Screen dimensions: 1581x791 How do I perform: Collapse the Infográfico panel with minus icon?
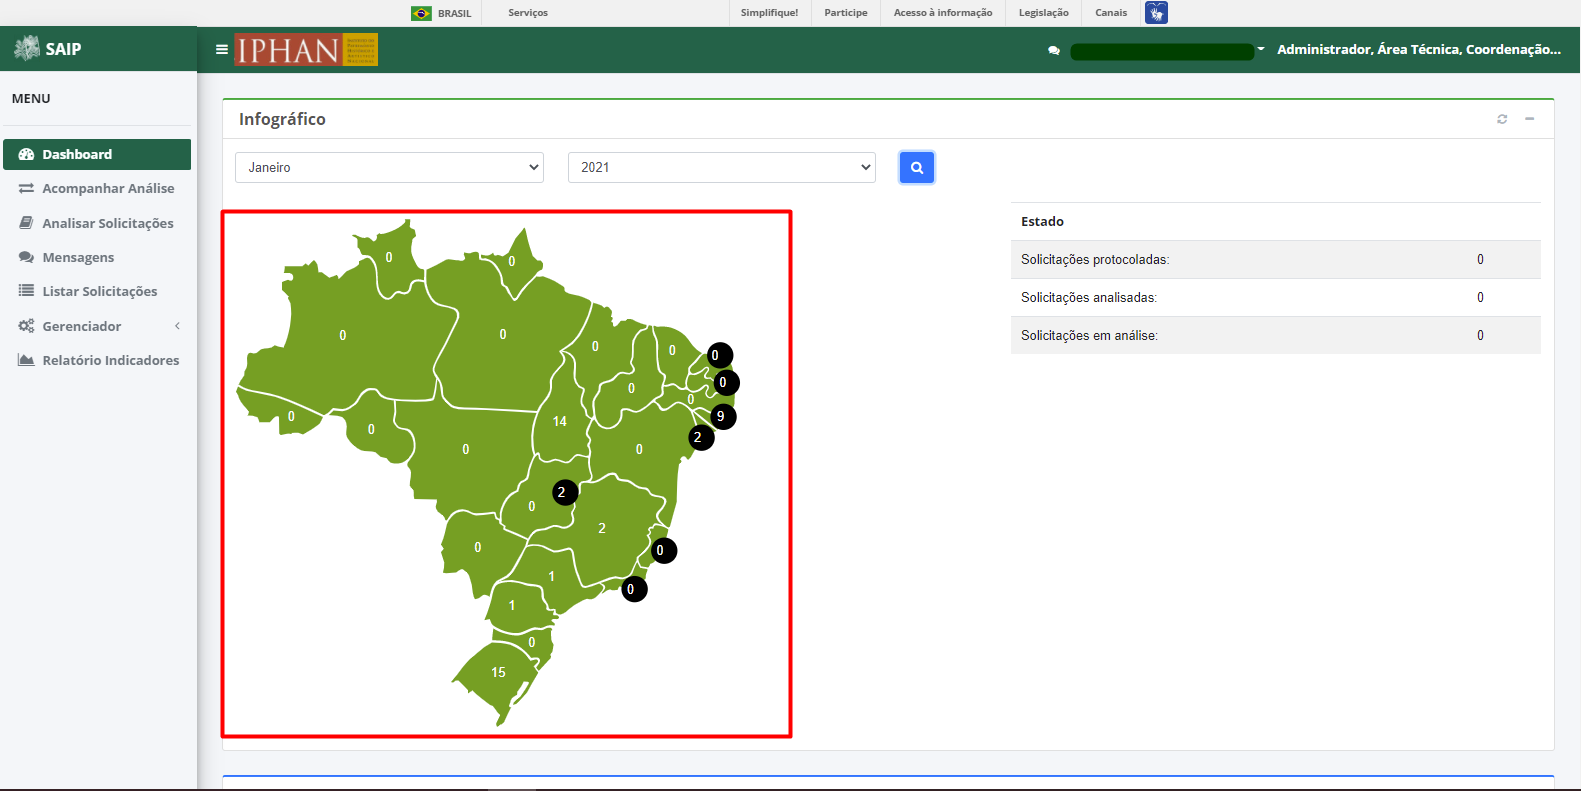coord(1529,119)
